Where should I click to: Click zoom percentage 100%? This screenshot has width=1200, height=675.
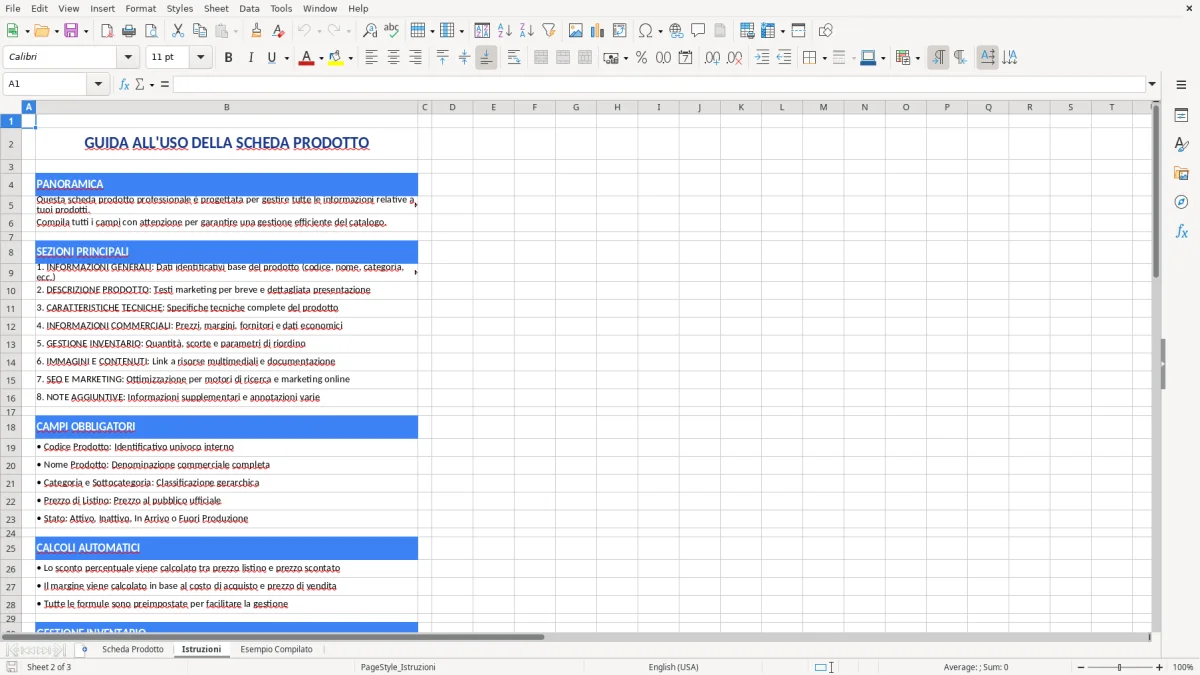click(x=1183, y=667)
